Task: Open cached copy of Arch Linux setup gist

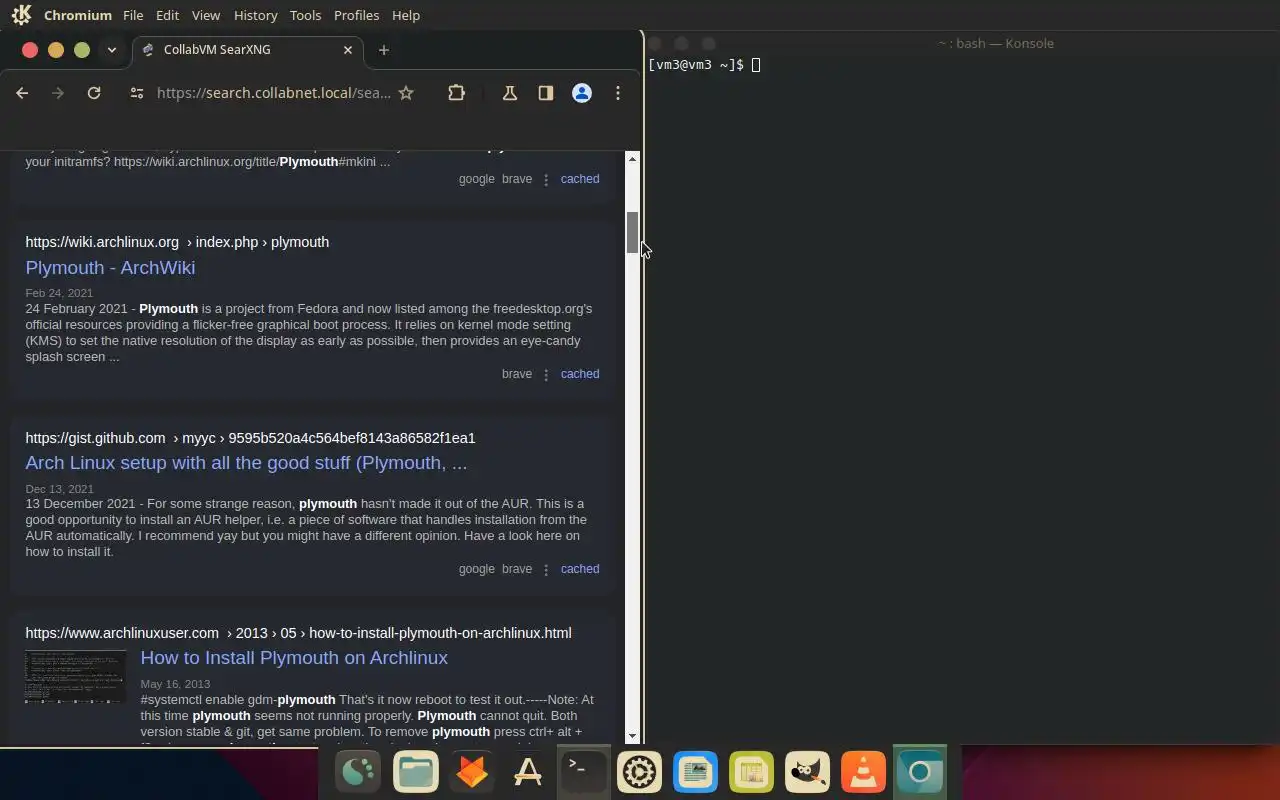Action: tap(580, 569)
